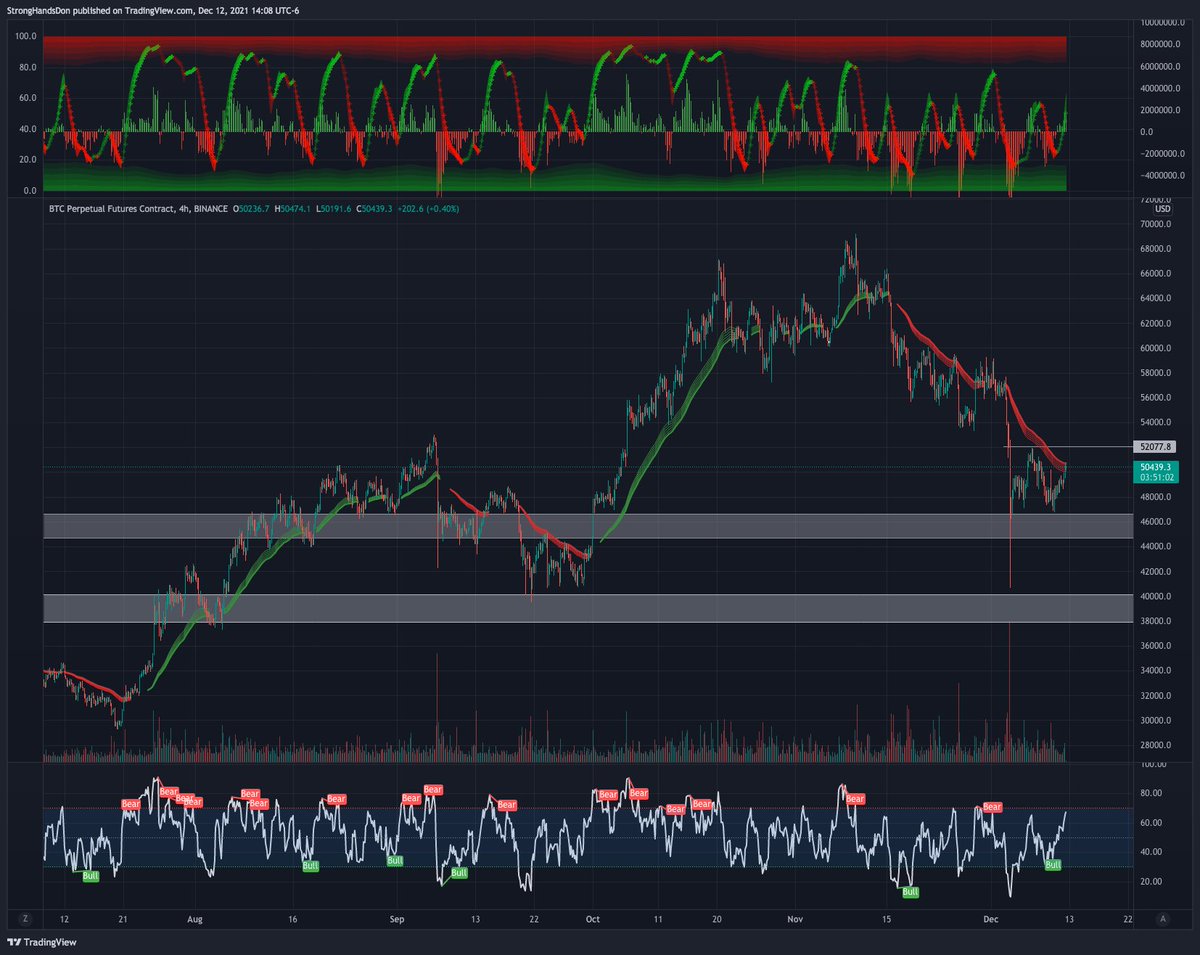This screenshot has height=955, width=1200.
Task: Click the Oct label on time axis
Action: pyautogui.click(x=593, y=918)
